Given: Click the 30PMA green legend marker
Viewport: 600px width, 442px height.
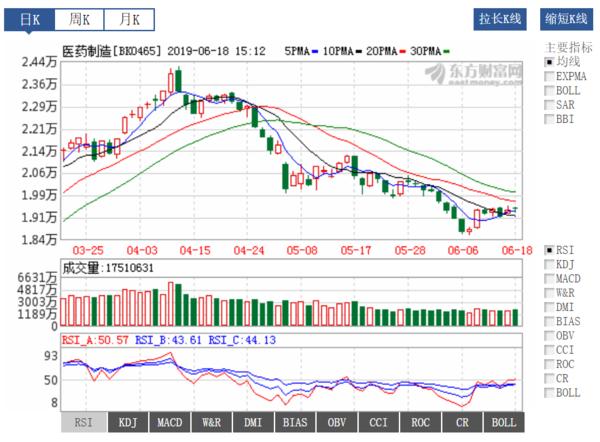Looking at the screenshot, I should click(x=447, y=52).
